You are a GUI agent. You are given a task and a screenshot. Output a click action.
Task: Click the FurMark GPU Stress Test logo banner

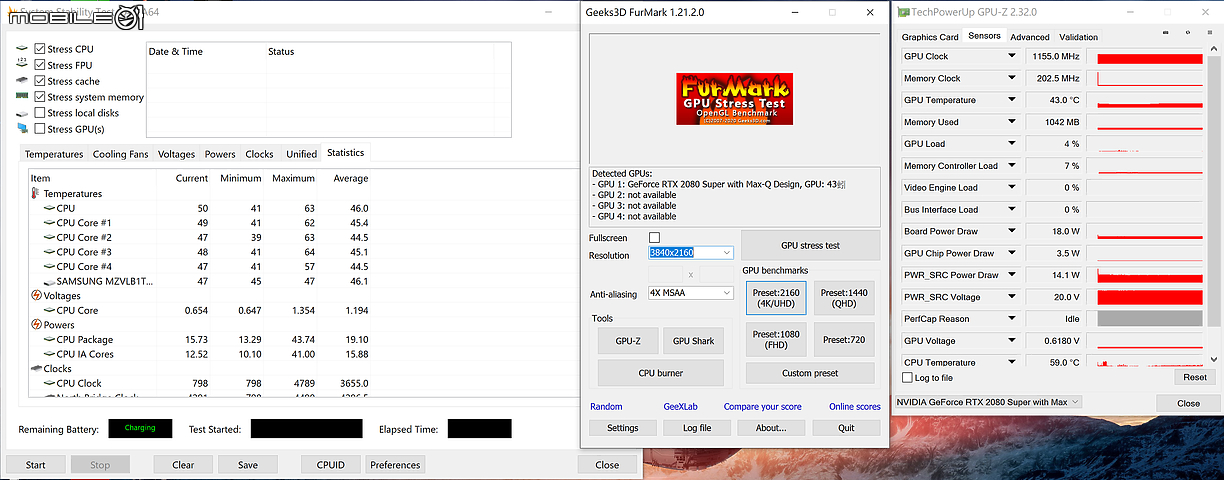[735, 99]
